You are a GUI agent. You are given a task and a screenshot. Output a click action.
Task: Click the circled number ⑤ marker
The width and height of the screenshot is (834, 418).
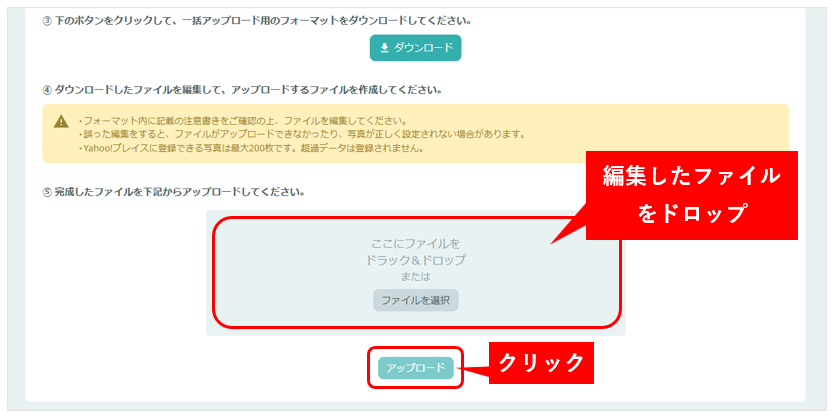point(47,192)
